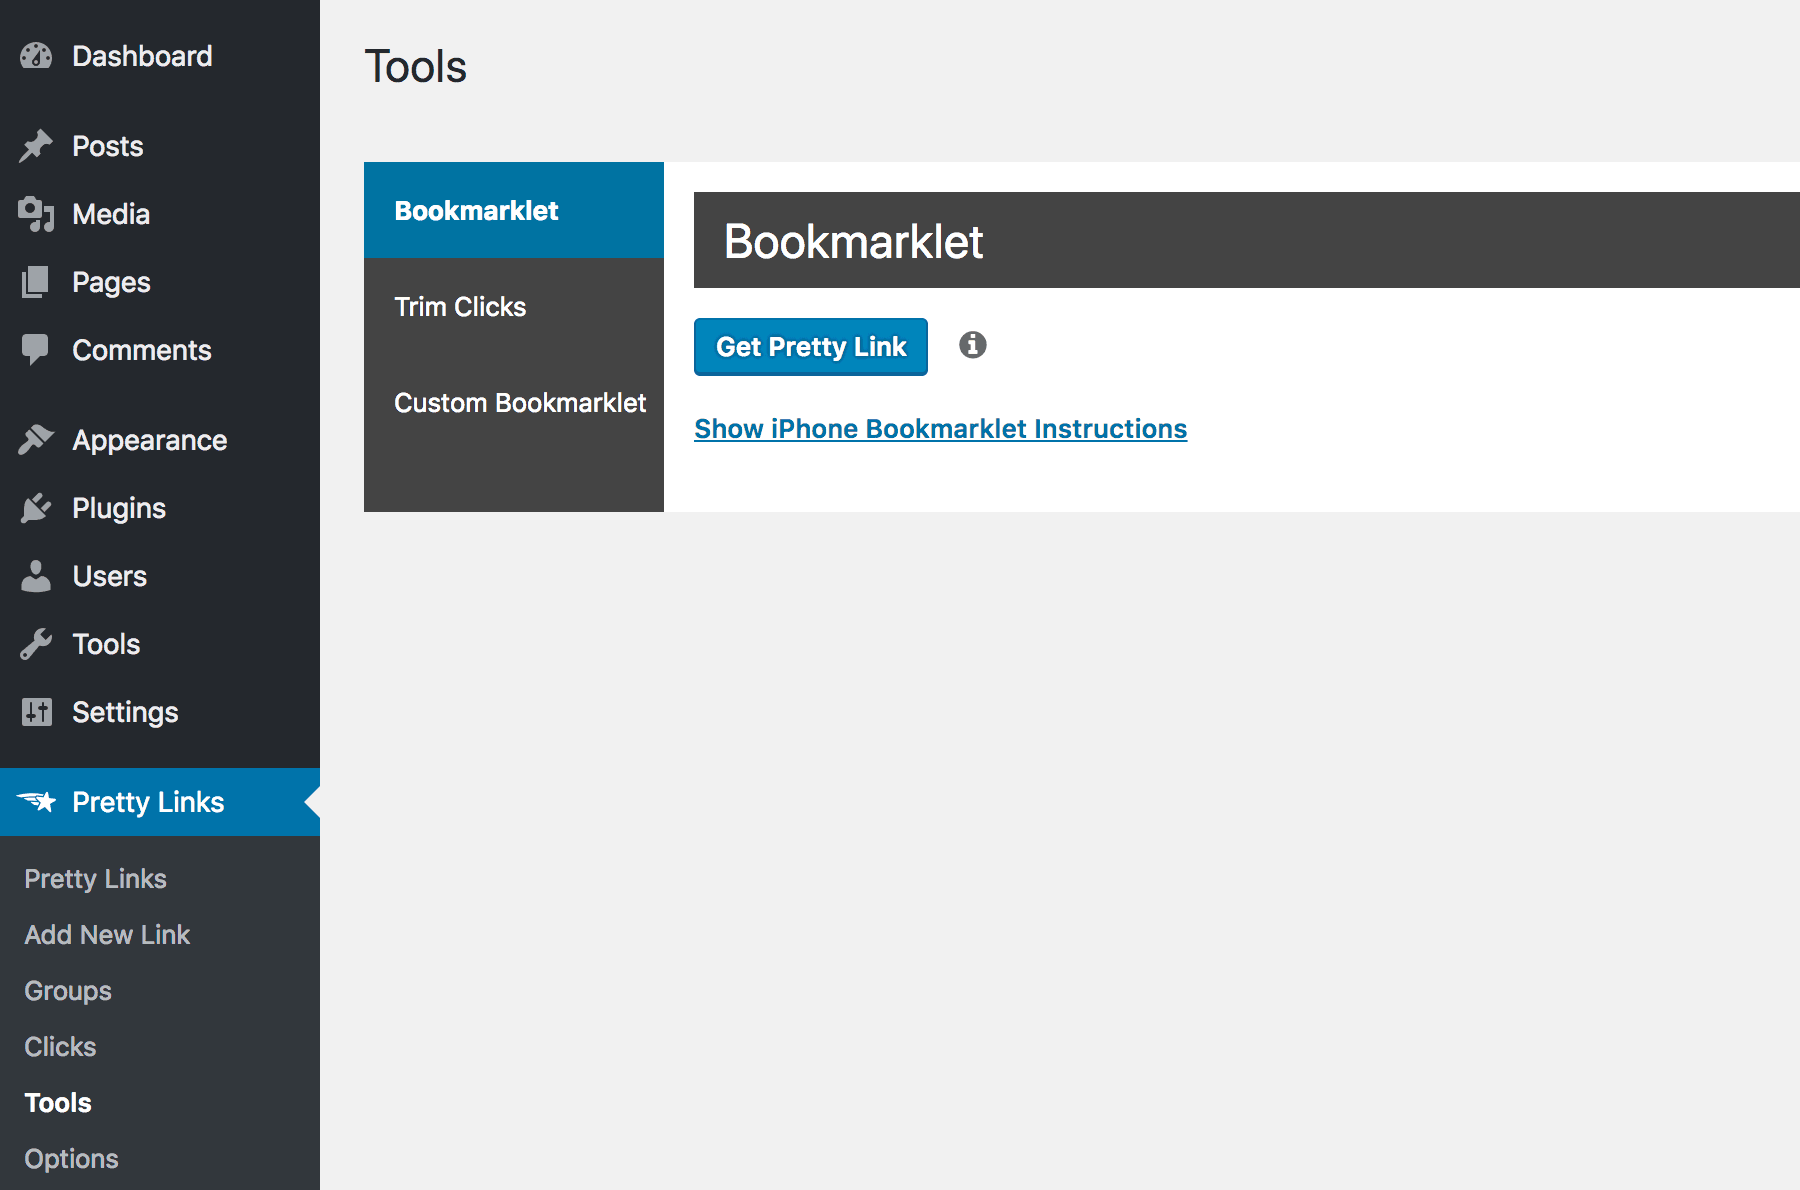1800x1190 pixels.
Task: Select the Appearance brush icon
Action: 36,439
